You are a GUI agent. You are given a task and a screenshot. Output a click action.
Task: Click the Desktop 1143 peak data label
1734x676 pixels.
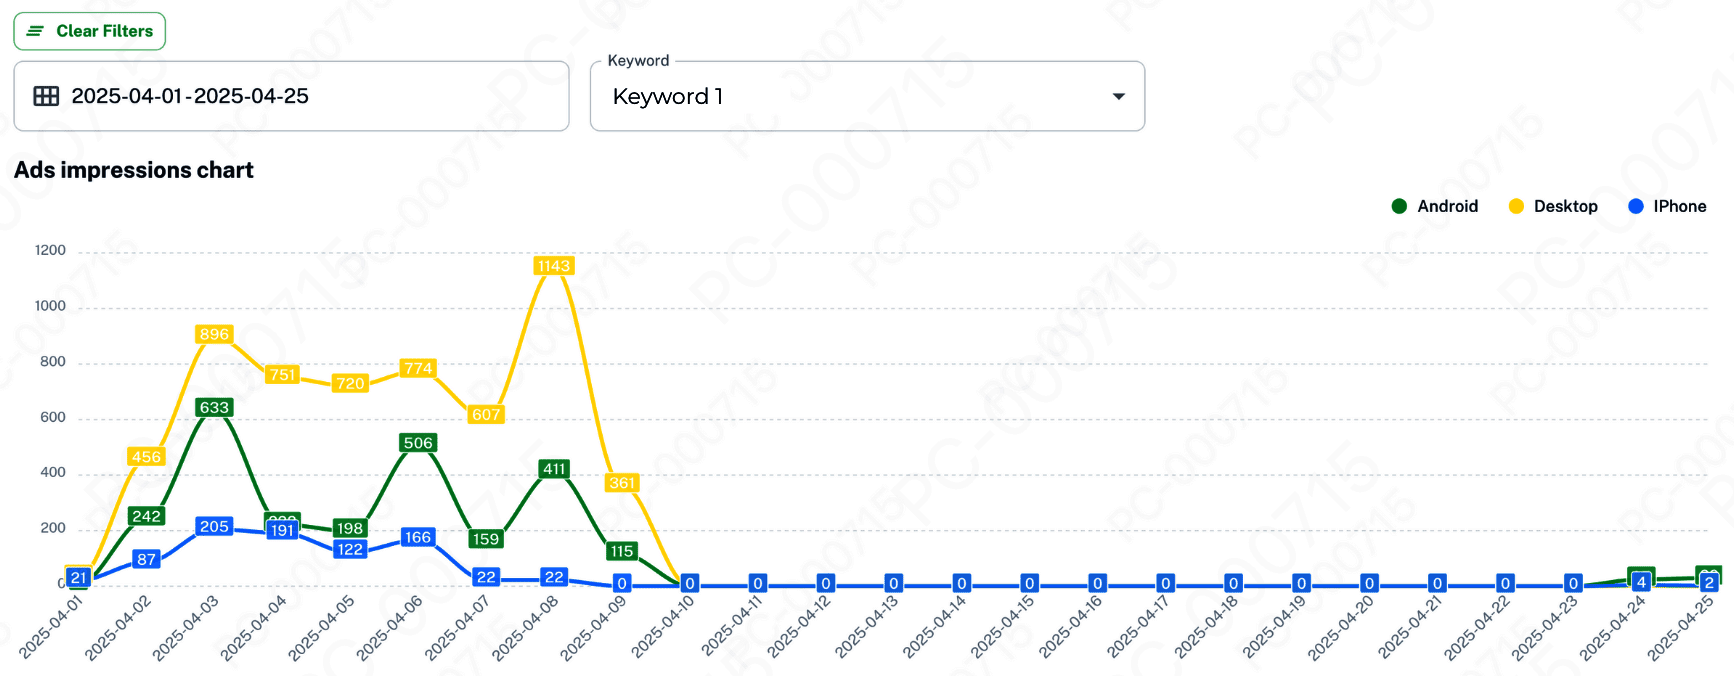(x=553, y=266)
